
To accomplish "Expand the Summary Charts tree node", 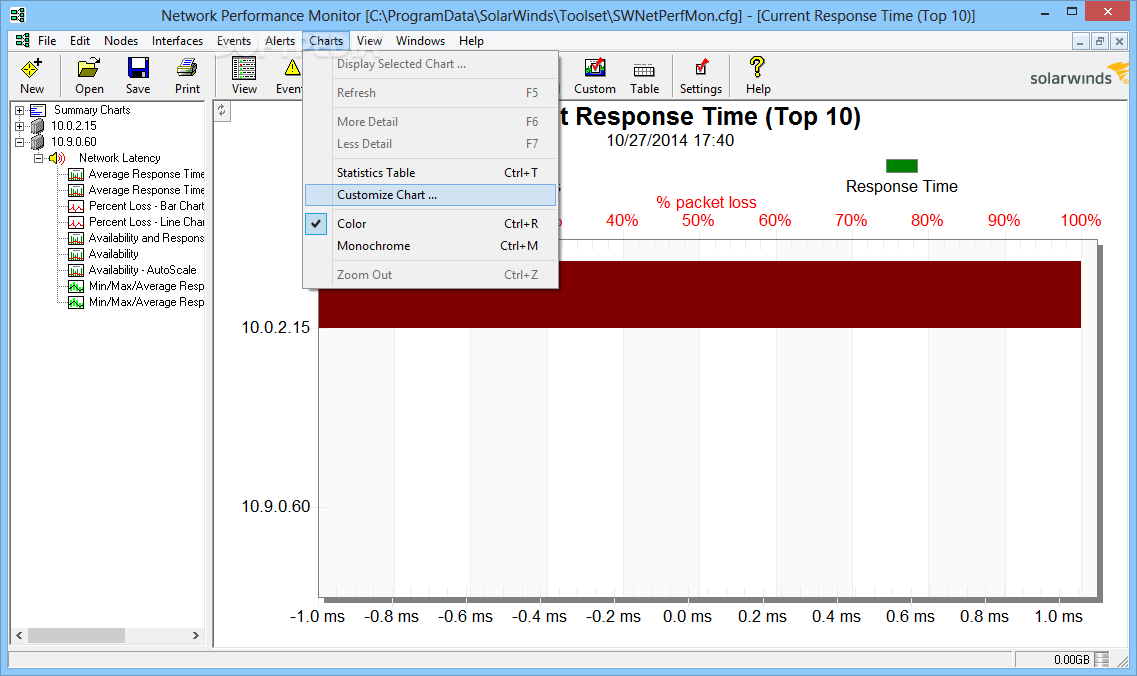I will pos(20,110).
